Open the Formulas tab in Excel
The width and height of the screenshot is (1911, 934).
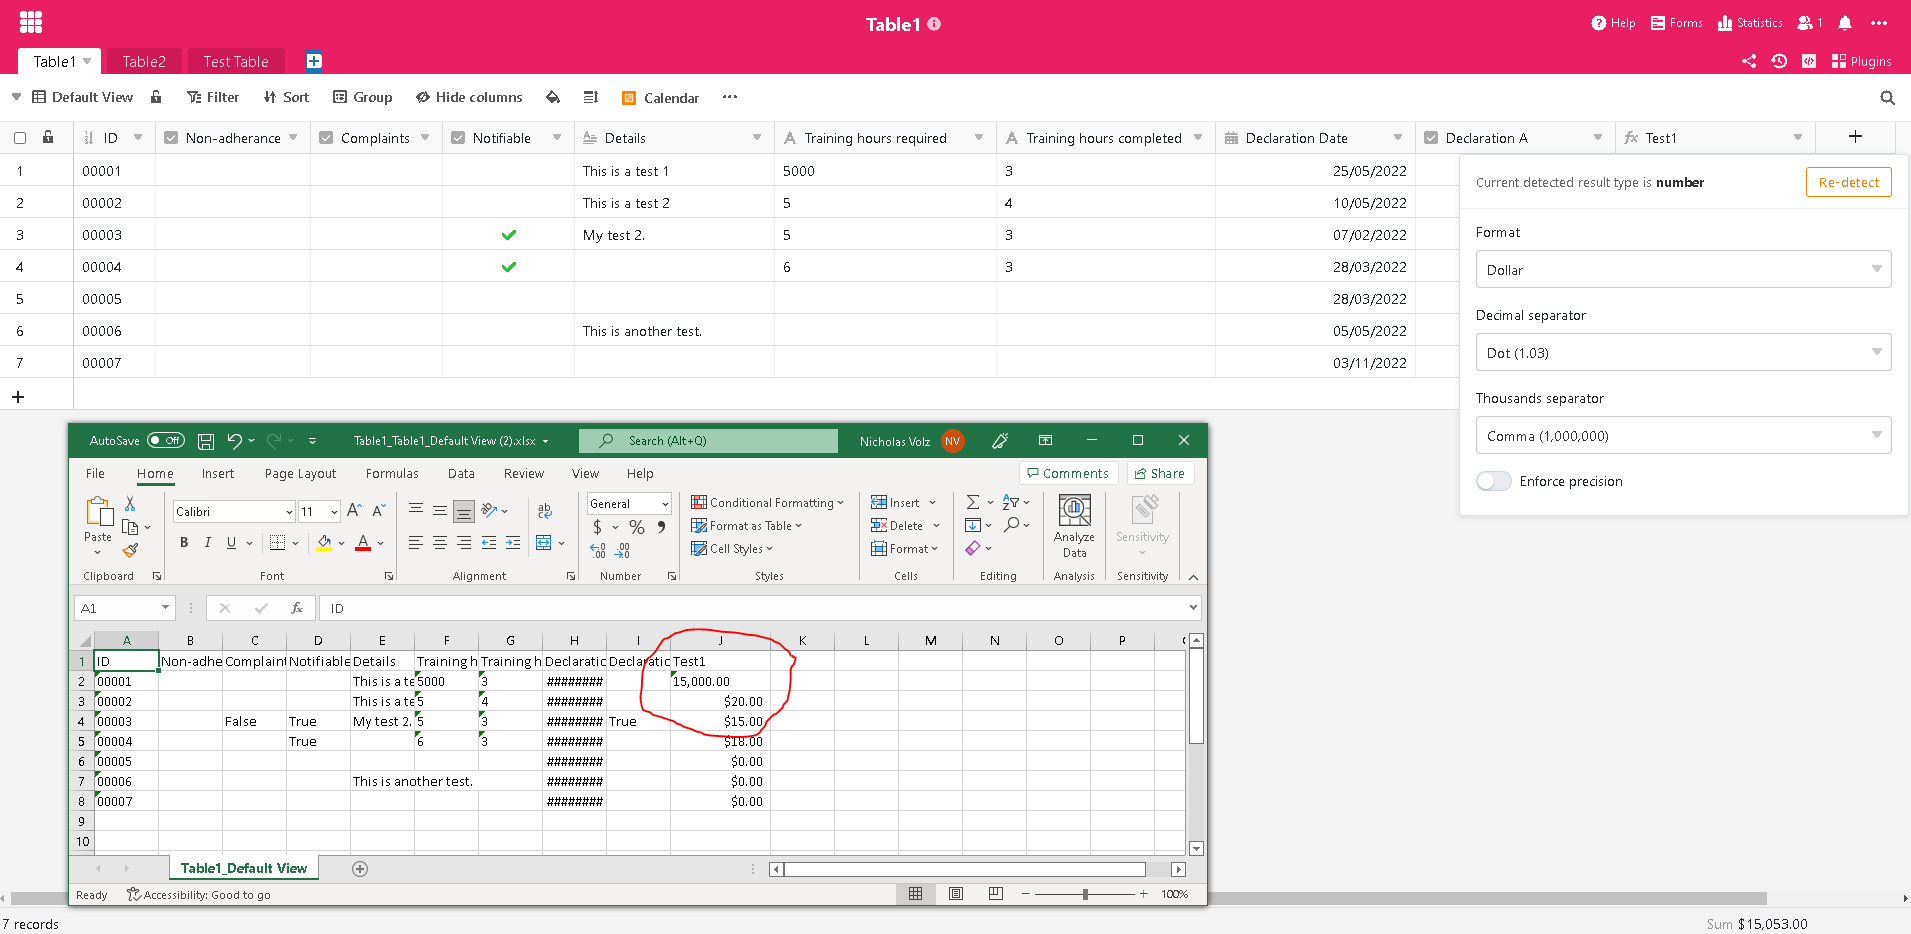pyautogui.click(x=392, y=474)
